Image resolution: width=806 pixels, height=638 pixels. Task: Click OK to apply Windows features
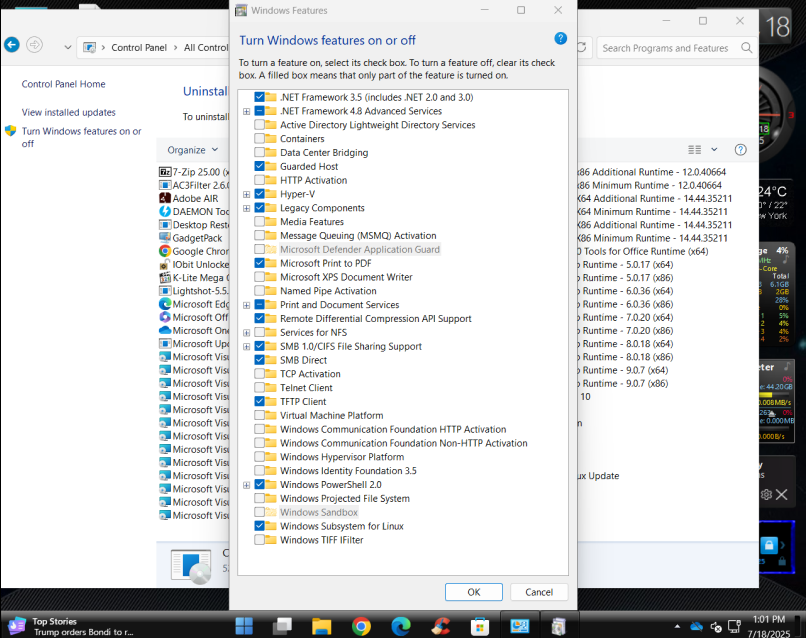pos(473,592)
